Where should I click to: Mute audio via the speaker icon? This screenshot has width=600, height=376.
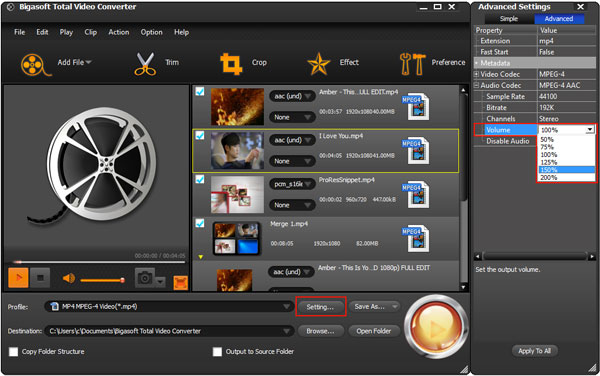pyautogui.click(x=69, y=278)
